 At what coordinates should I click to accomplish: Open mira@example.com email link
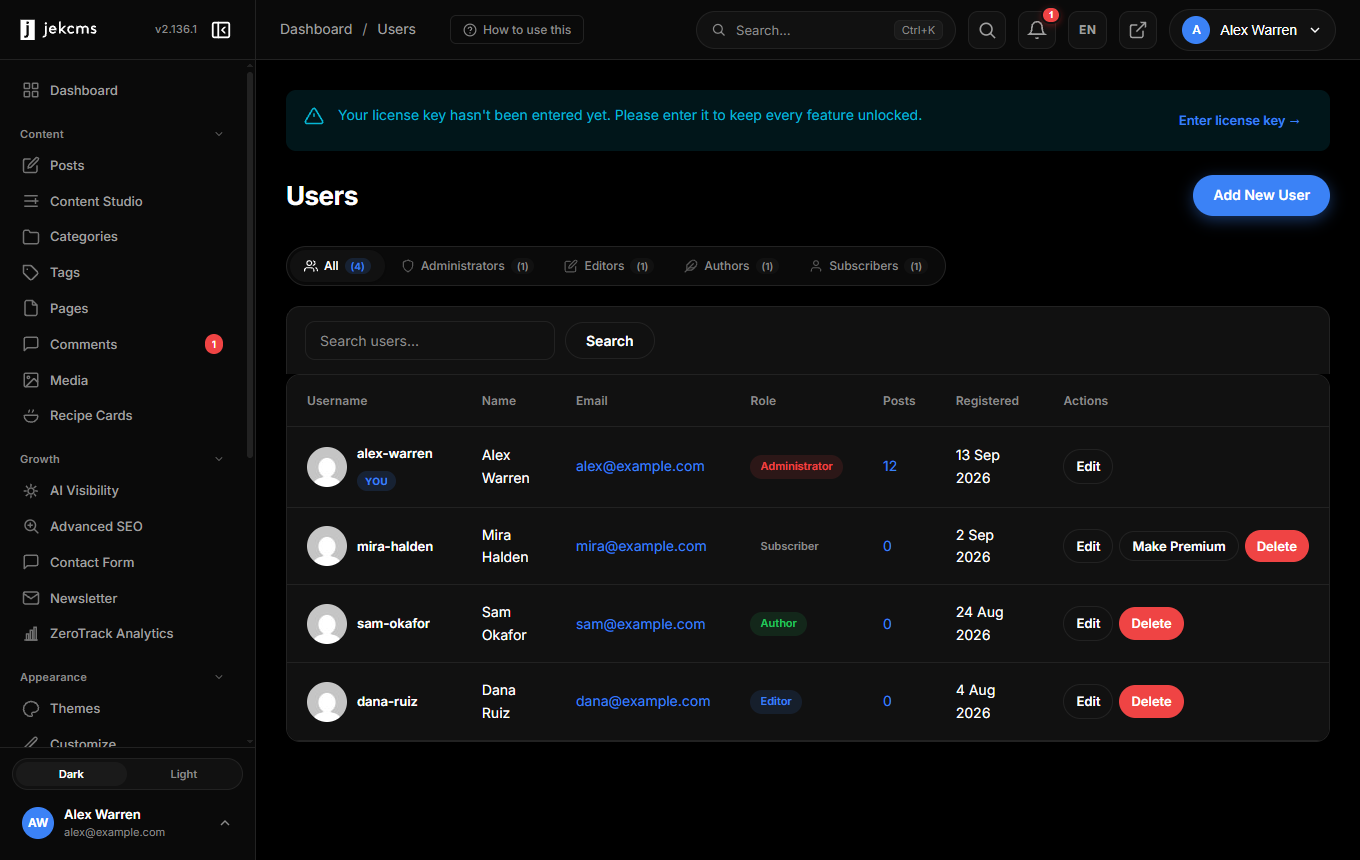point(641,546)
